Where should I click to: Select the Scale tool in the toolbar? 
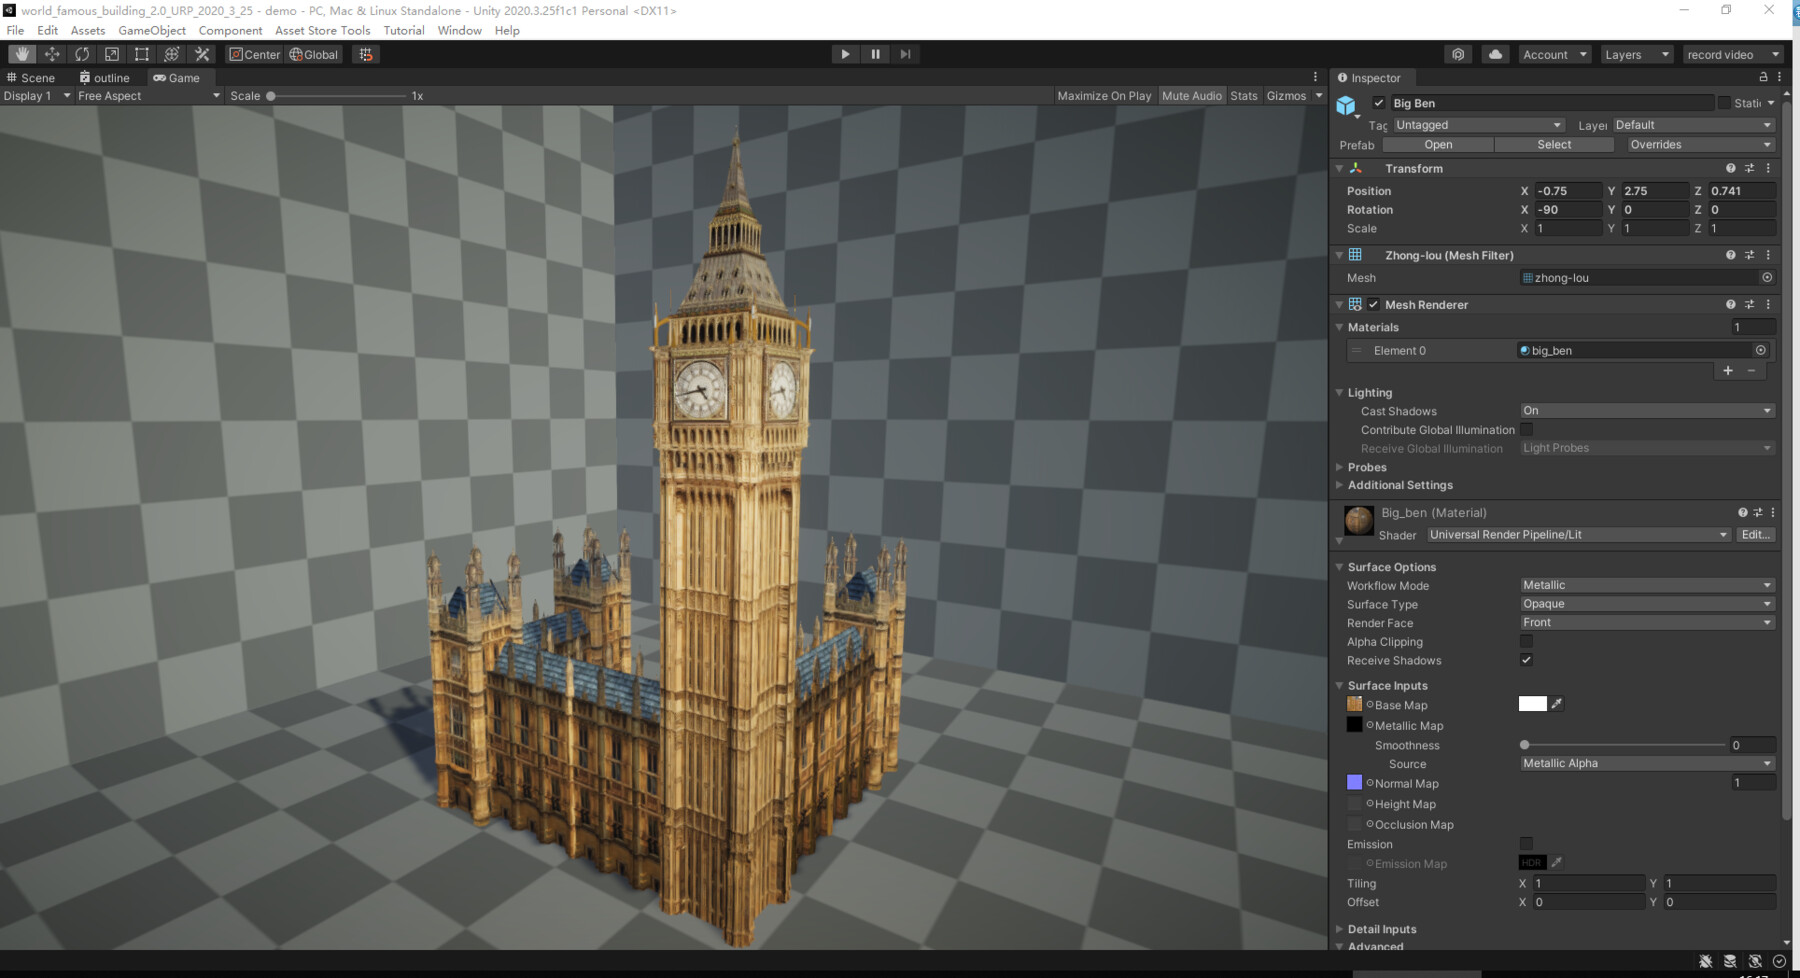111,54
